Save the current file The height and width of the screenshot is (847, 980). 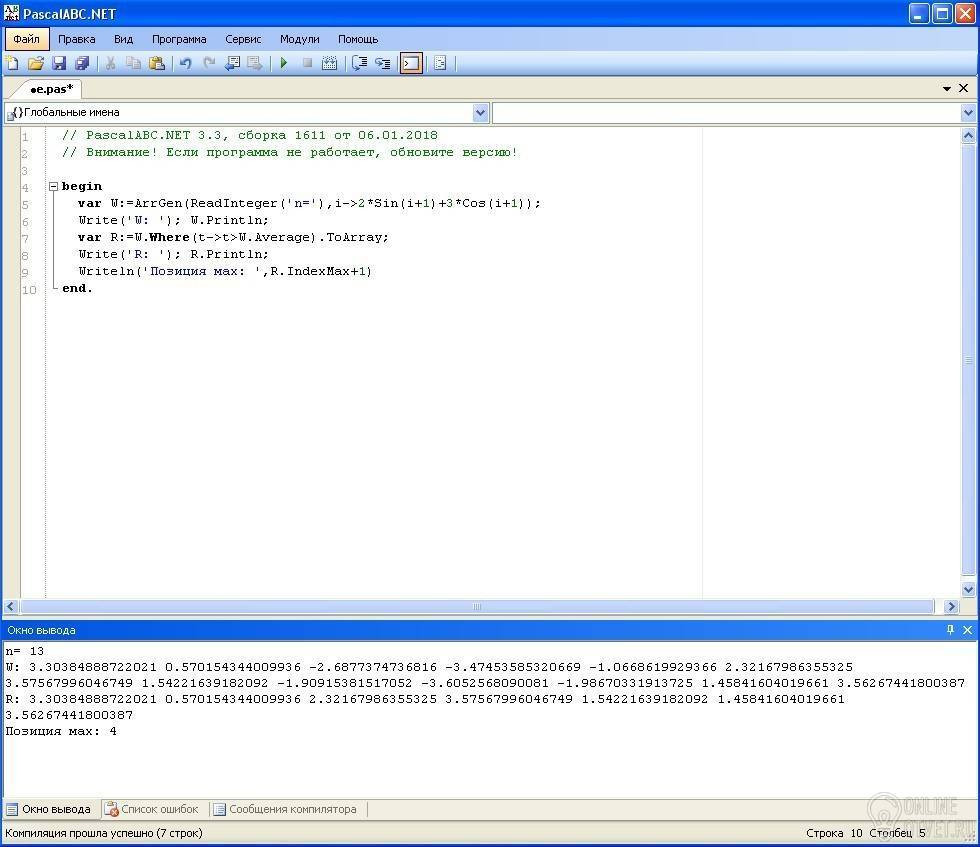coord(59,63)
